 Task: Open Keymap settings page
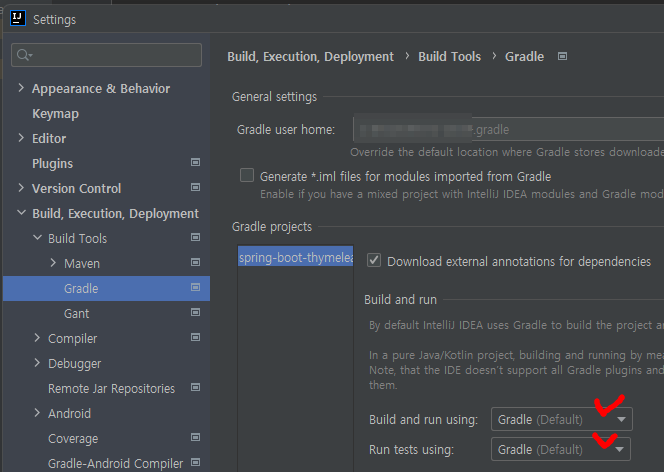pos(55,114)
